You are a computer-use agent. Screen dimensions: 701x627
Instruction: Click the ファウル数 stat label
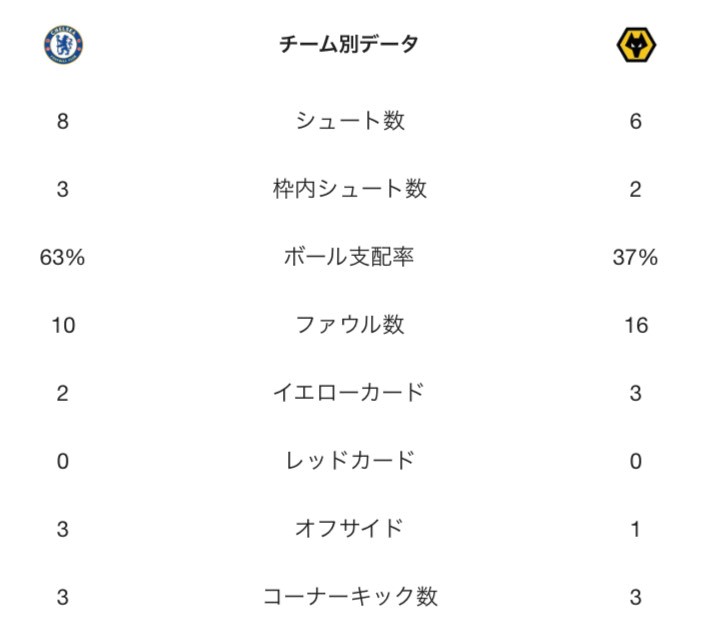coord(350,325)
